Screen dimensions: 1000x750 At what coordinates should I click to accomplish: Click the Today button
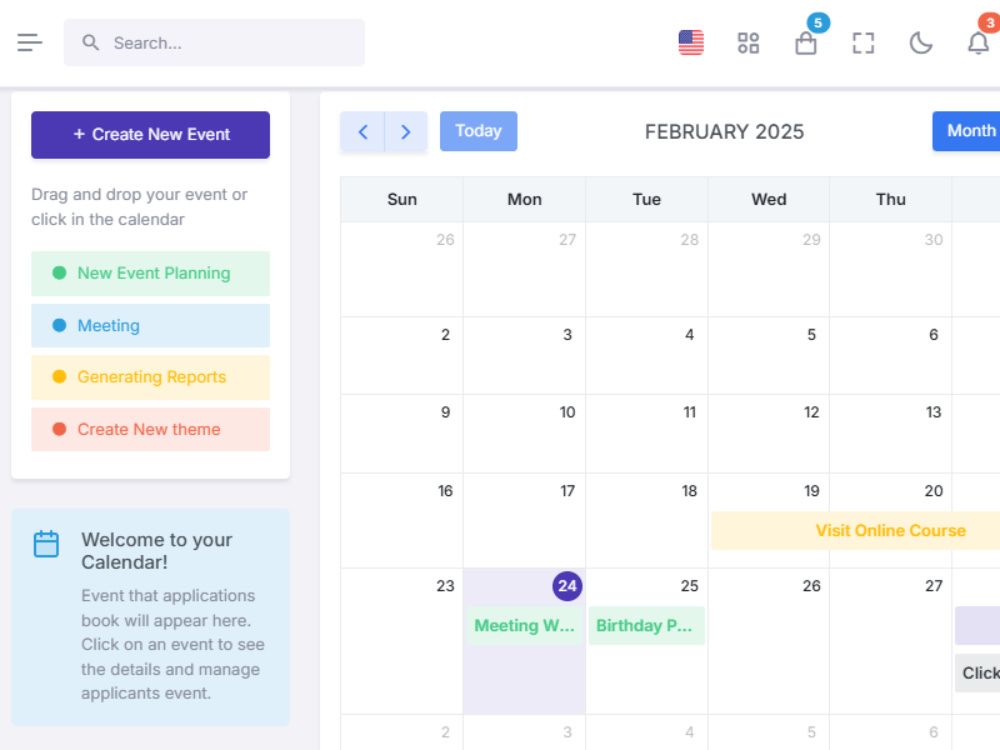click(x=478, y=131)
